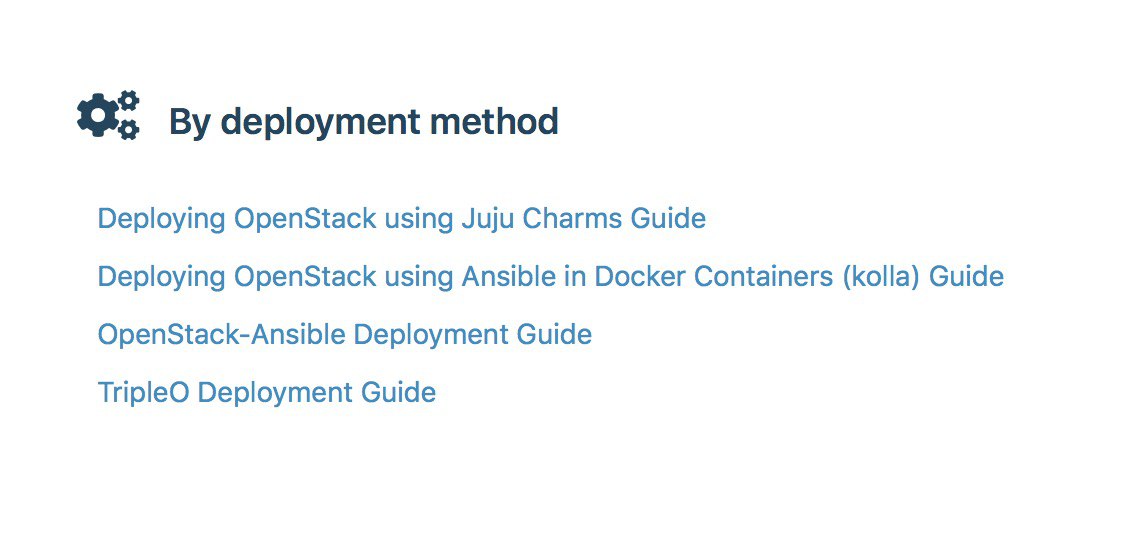Visit the link starting with "OpenStack-Ansible"

344,334
